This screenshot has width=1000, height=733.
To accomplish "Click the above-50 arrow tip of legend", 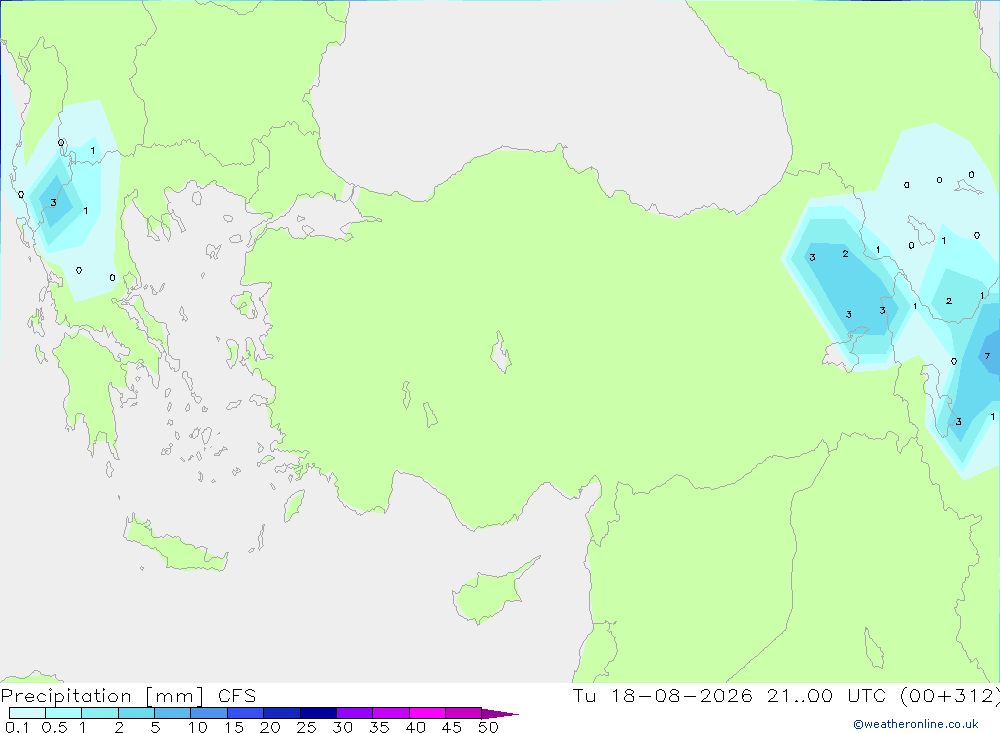I will (500, 714).
